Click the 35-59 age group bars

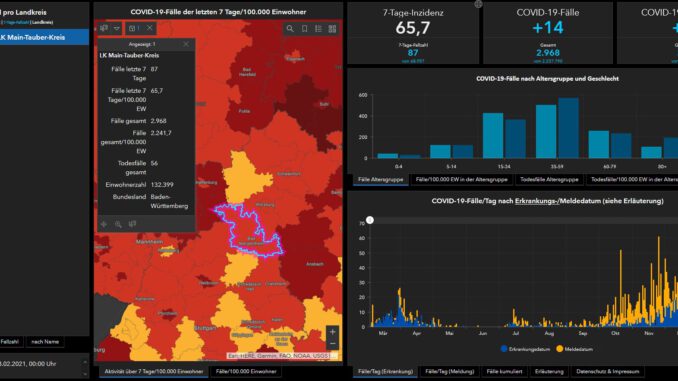pos(557,128)
